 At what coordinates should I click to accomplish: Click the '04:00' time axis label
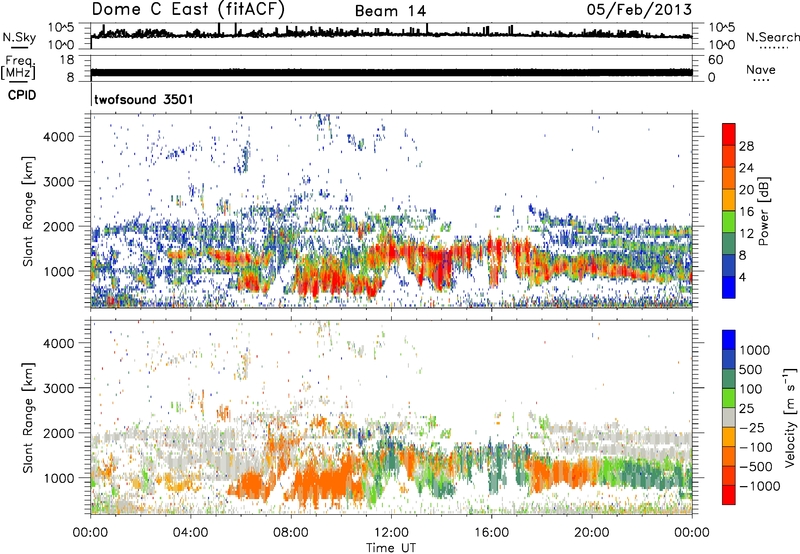click(190, 533)
